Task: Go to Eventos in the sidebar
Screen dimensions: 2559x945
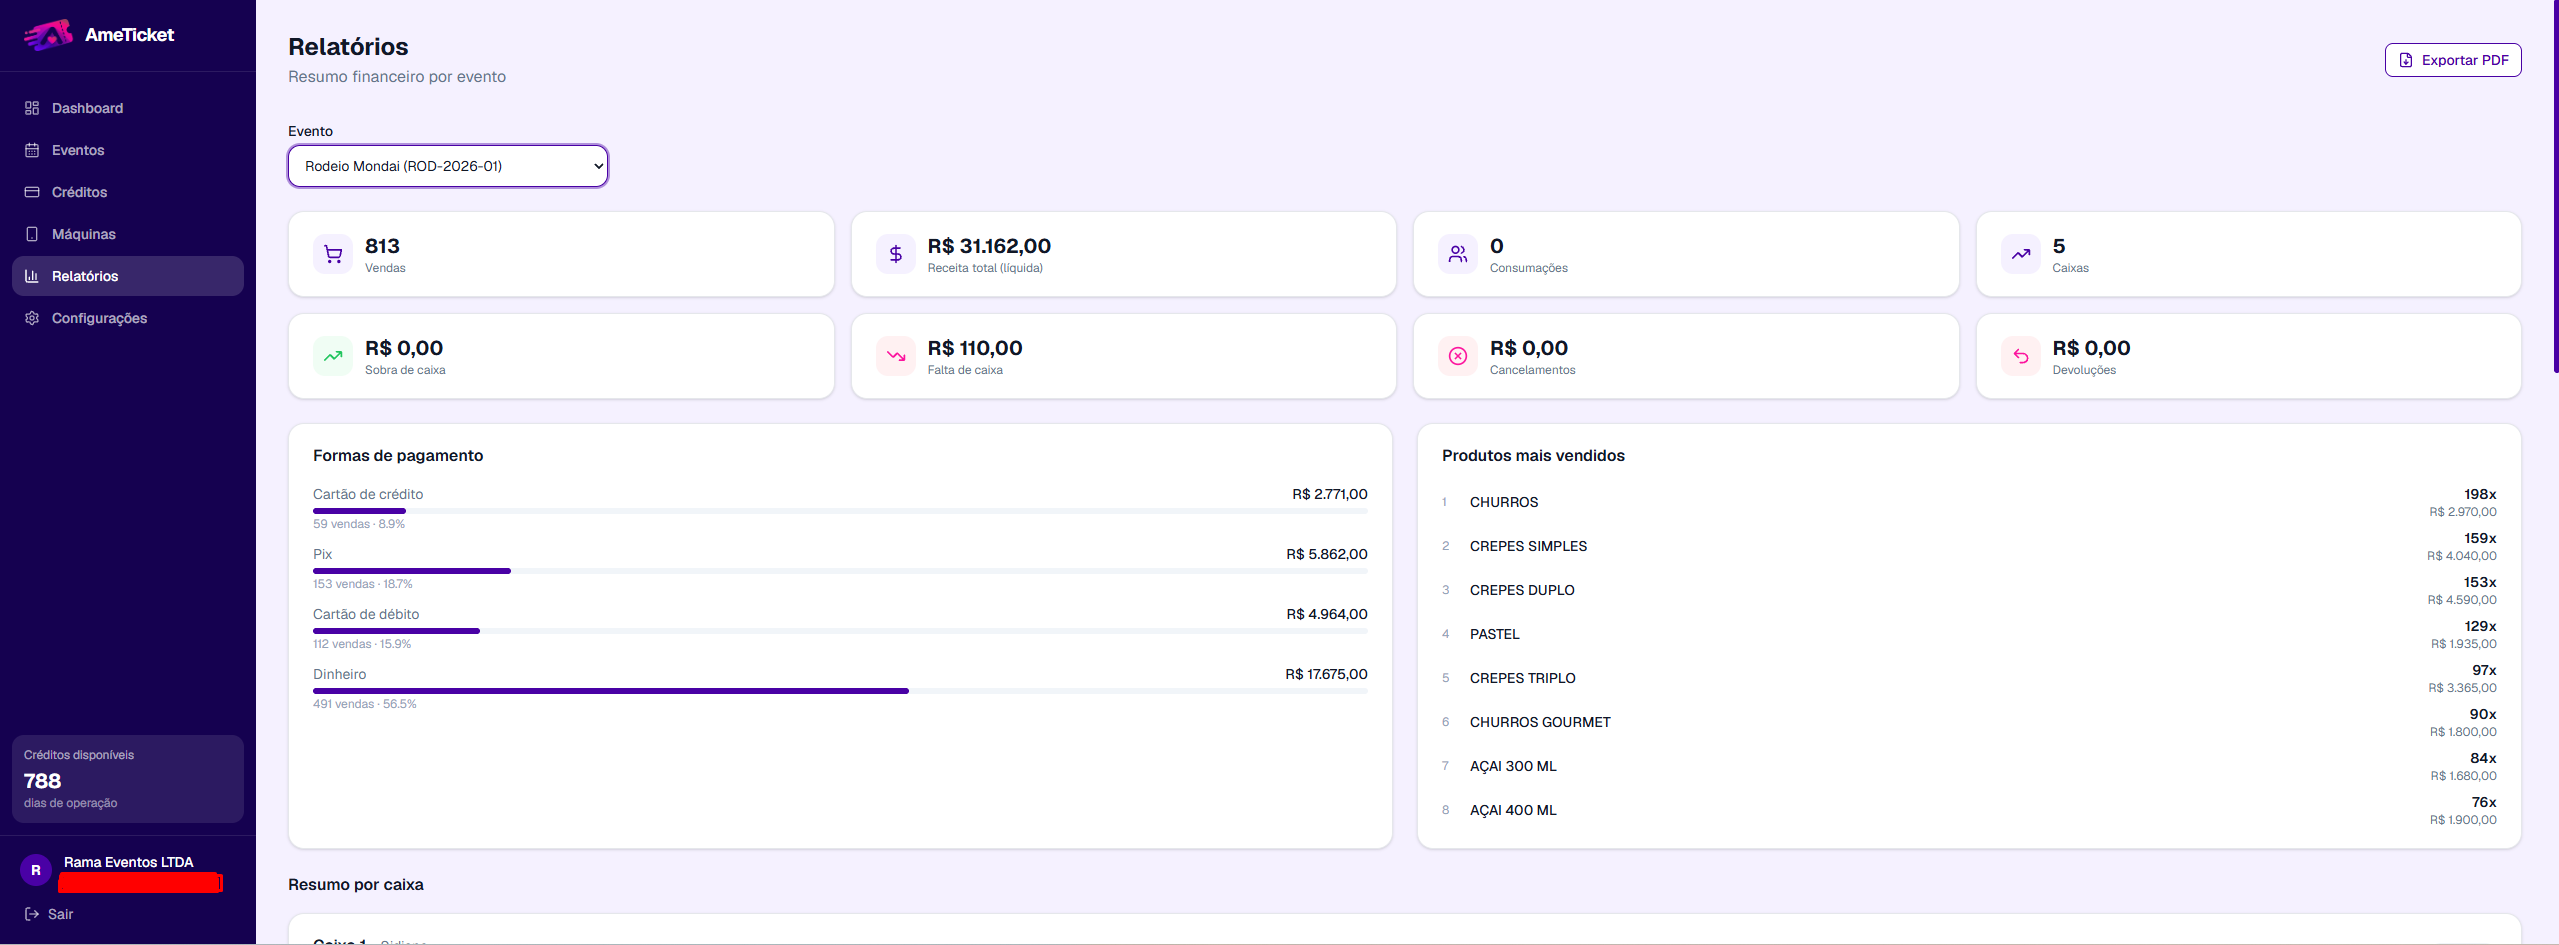Action: tap(128, 150)
